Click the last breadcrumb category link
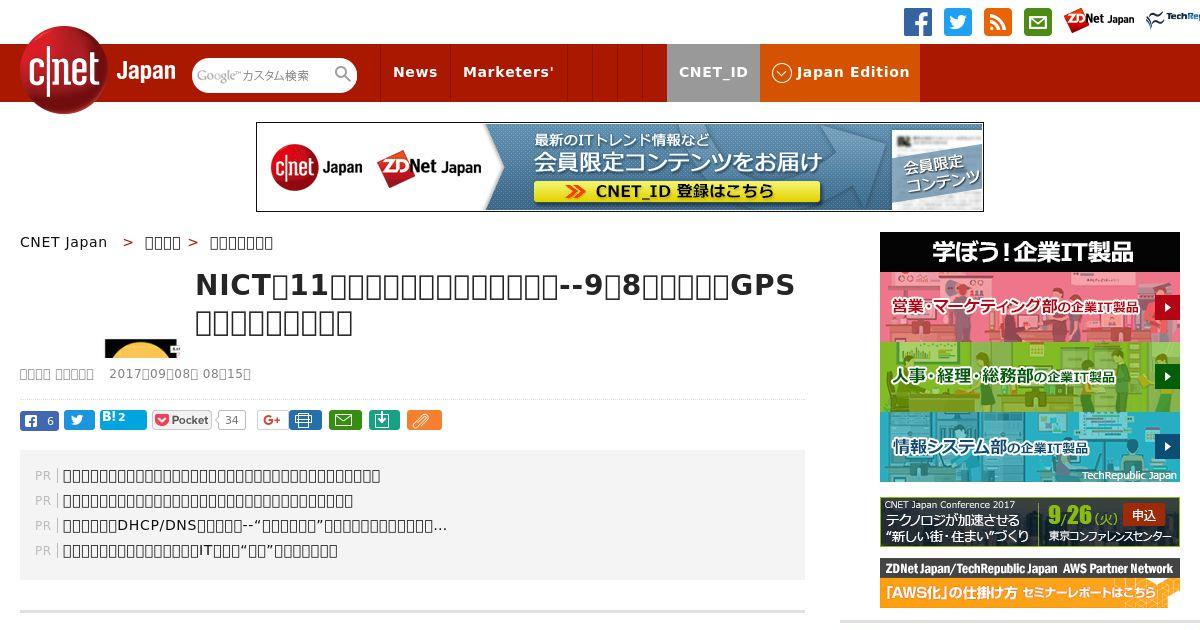This screenshot has width=1200, height=630. pyautogui.click(x=241, y=243)
